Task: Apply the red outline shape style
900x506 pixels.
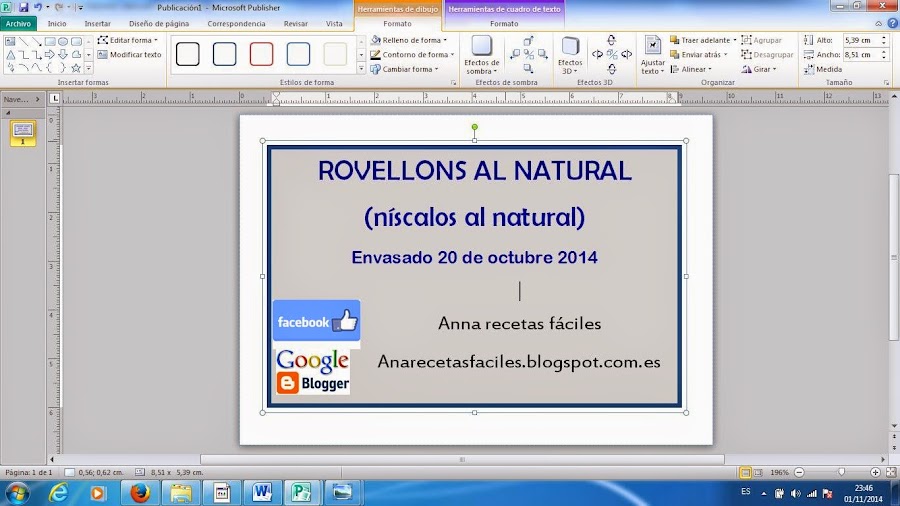Action: pos(261,54)
